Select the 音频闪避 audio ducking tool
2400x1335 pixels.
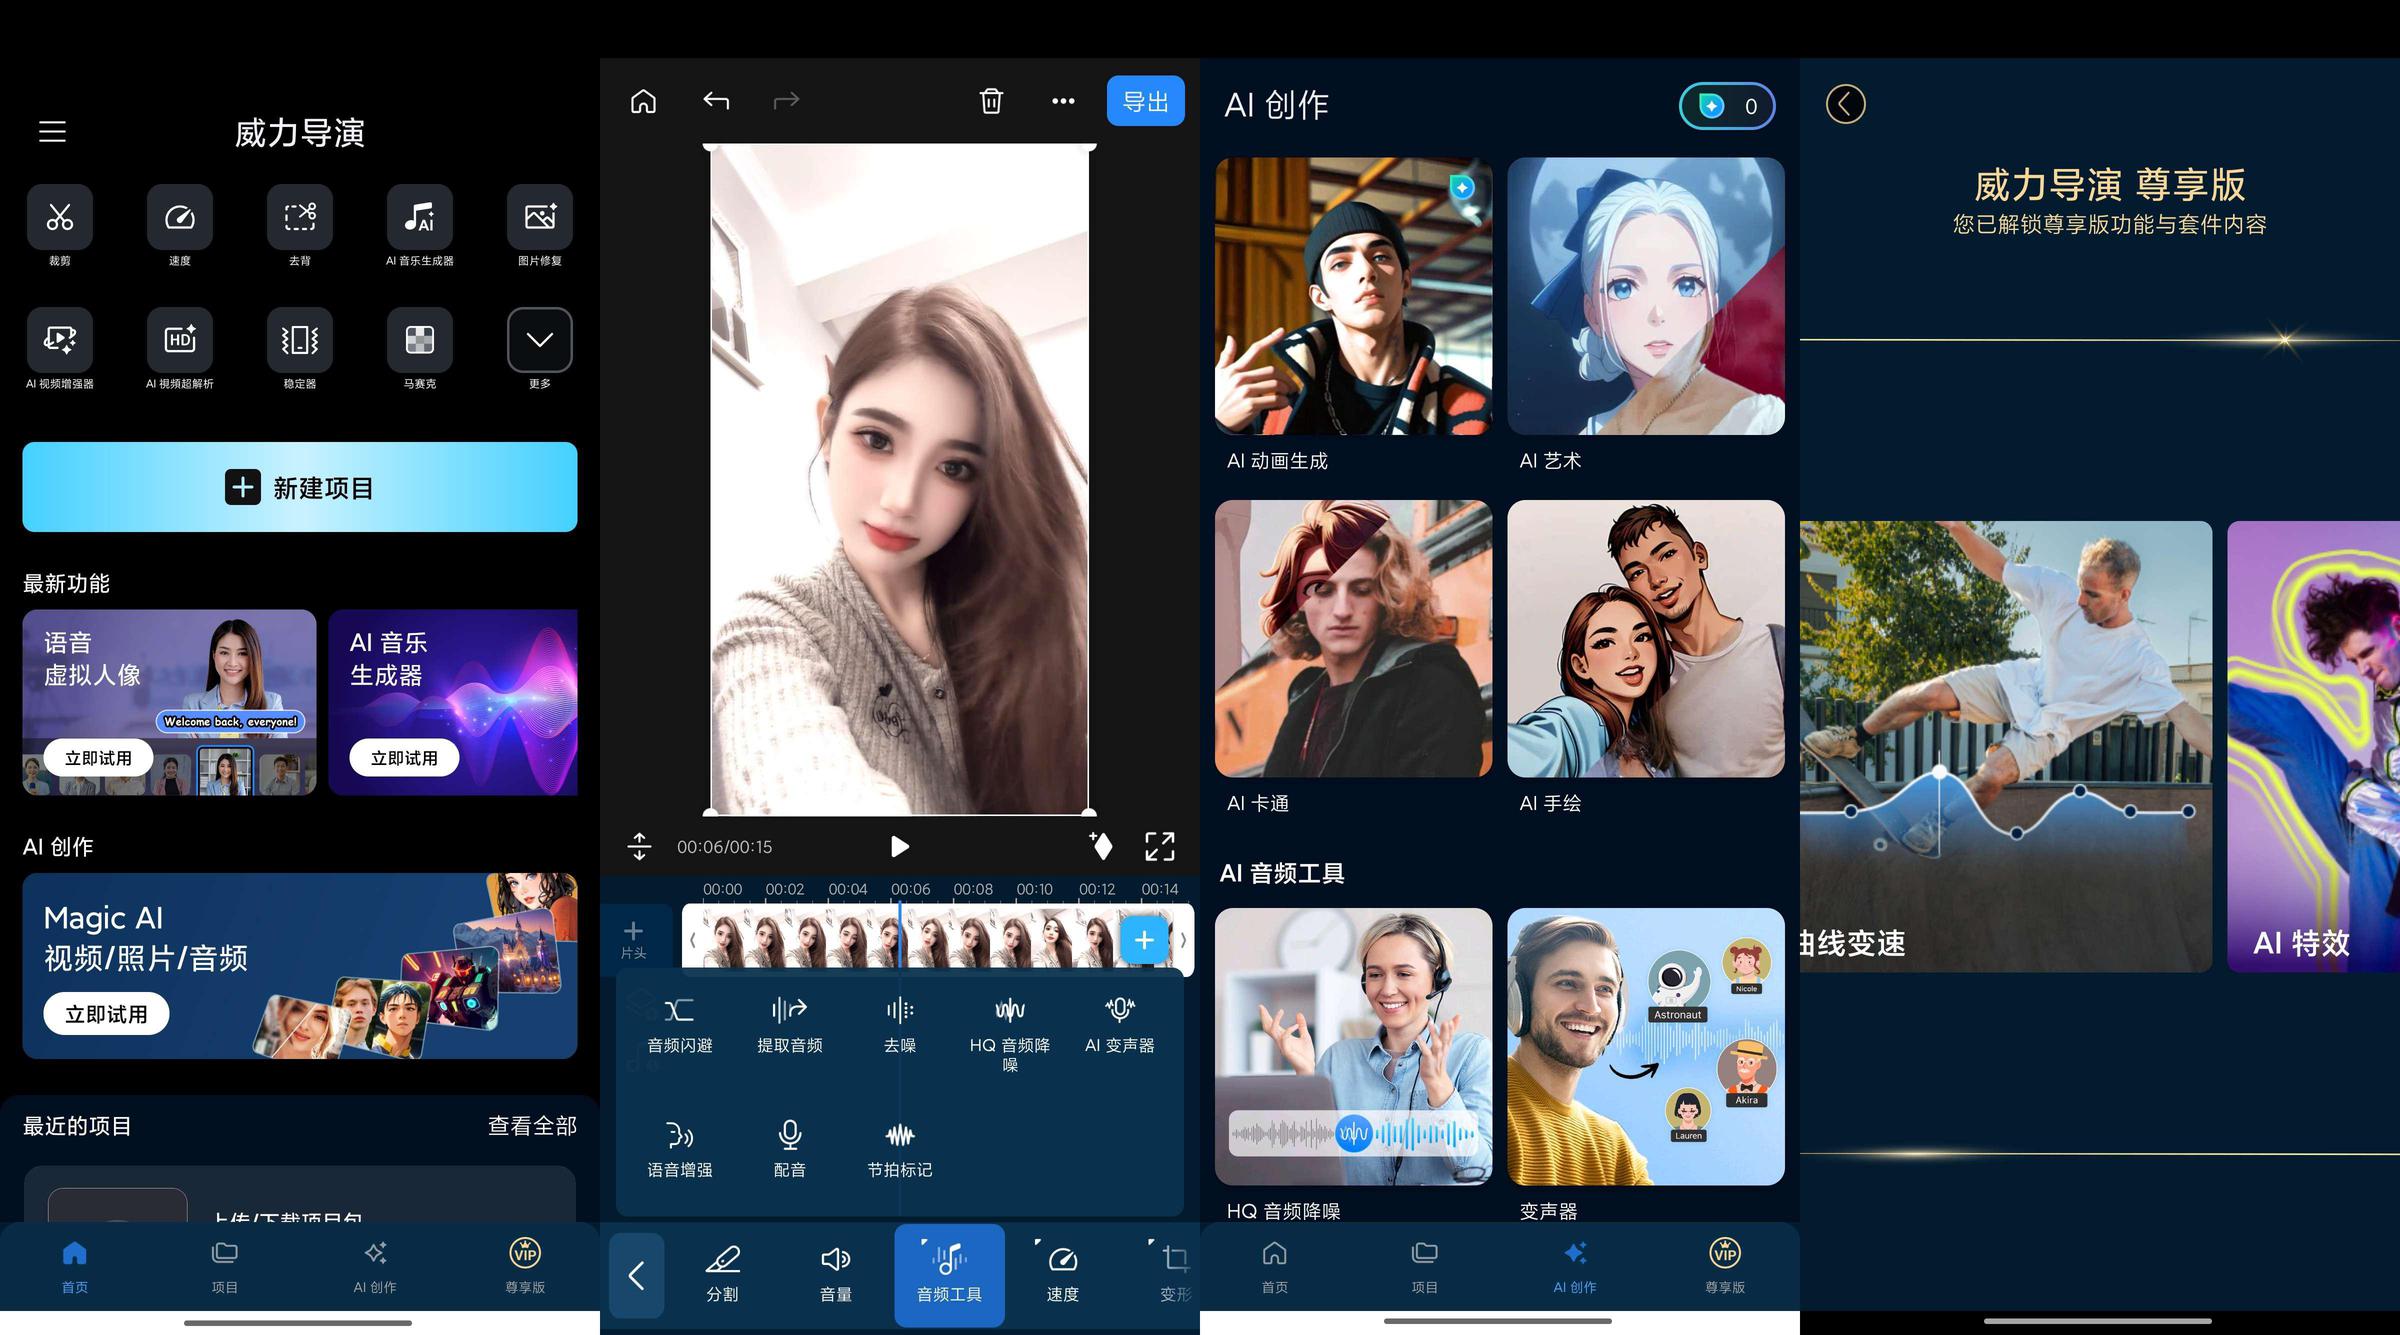(x=680, y=1025)
